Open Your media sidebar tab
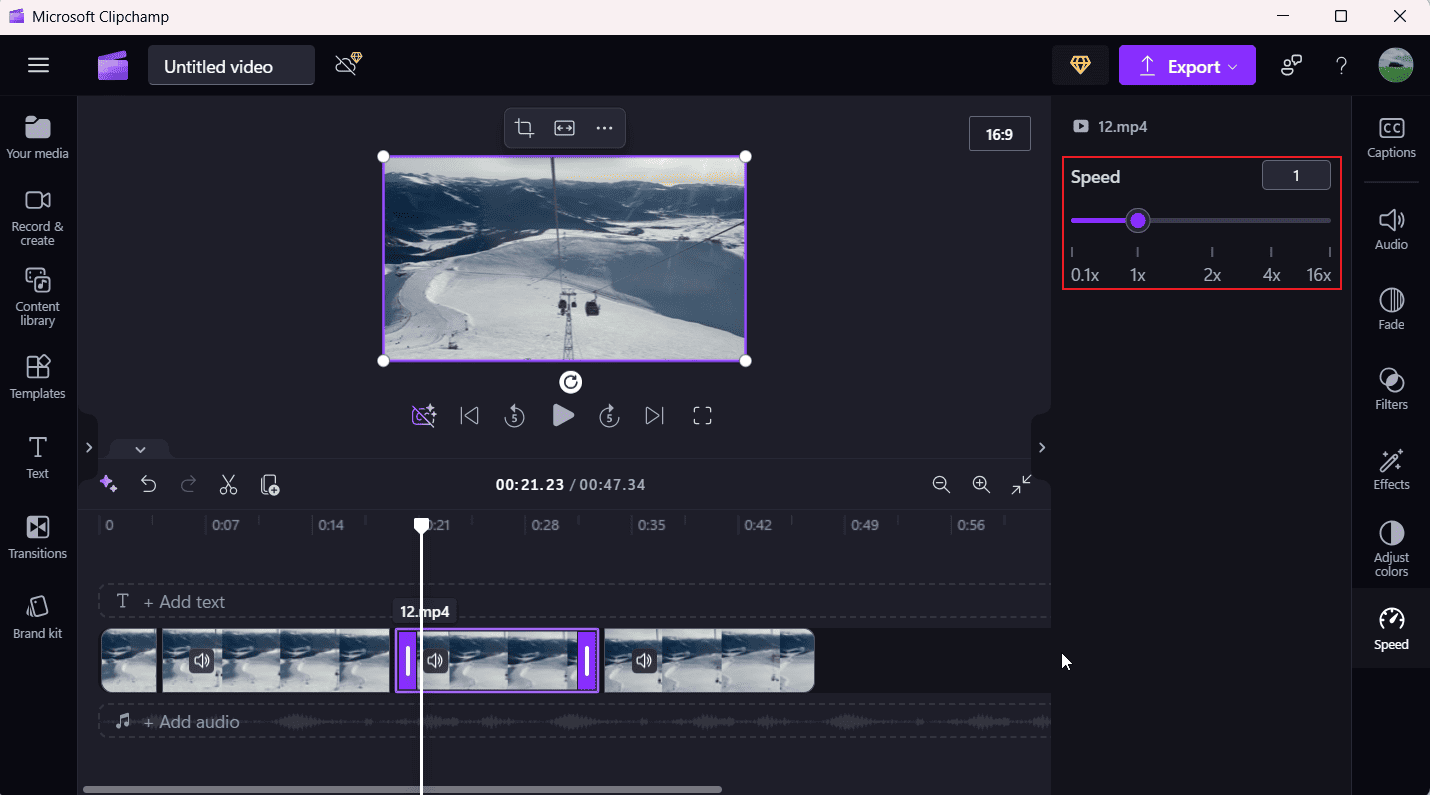 pyautogui.click(x=38, y=137)
